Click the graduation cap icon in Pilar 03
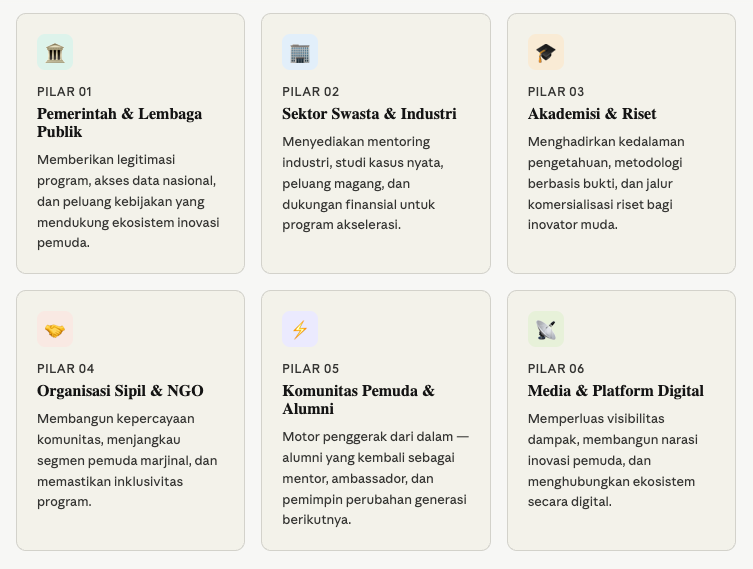753x569 pixels. tap(545, 52)
